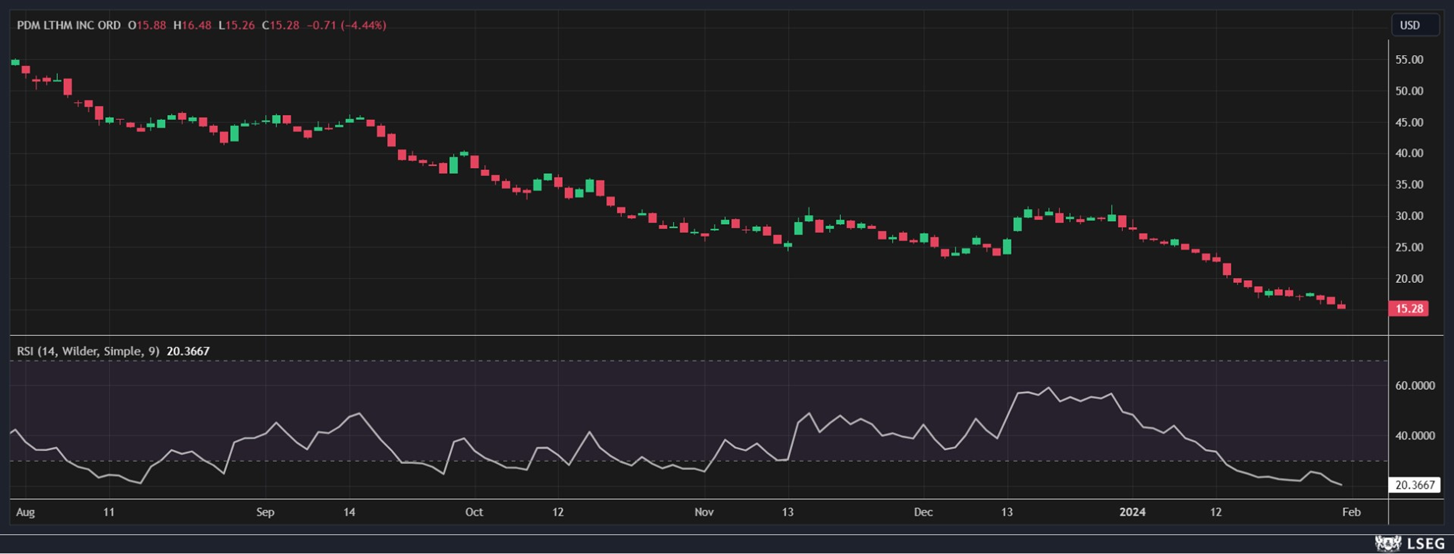Click the white 20.3667 RSI value tag
Viewport: 1454px width, 554px height.
coord(1415,485)
